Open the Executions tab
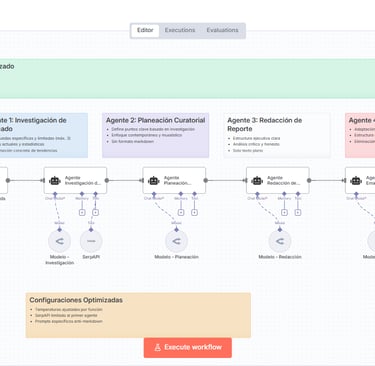This screenshot has width=375, height=366. point(180,30)
